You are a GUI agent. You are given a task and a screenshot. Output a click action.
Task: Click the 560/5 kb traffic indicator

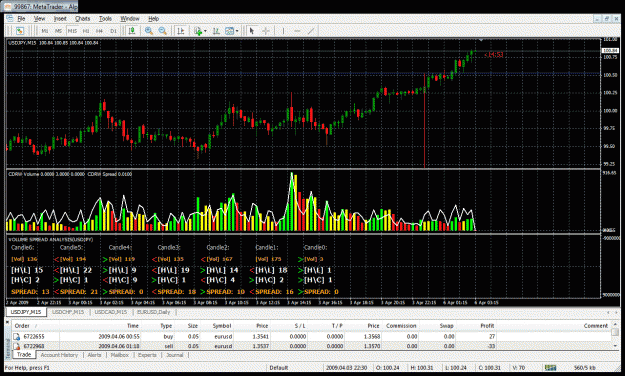[x=585, y=368]
